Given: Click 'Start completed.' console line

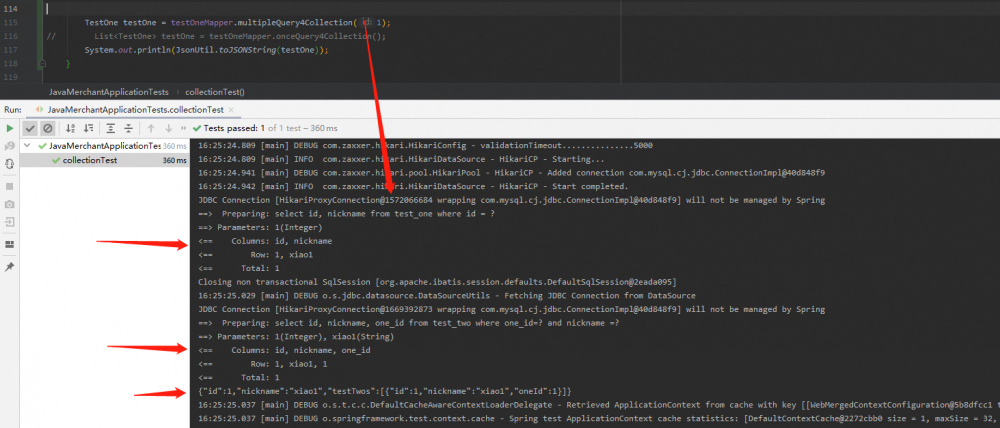Looking at the screenshot, I should [x=413, y=186].
